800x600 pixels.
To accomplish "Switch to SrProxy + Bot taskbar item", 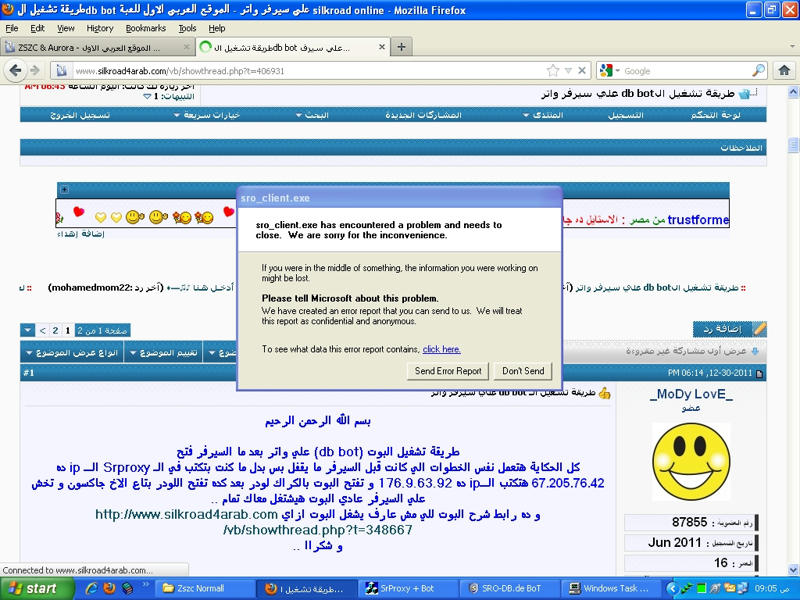I will [408, 589].
